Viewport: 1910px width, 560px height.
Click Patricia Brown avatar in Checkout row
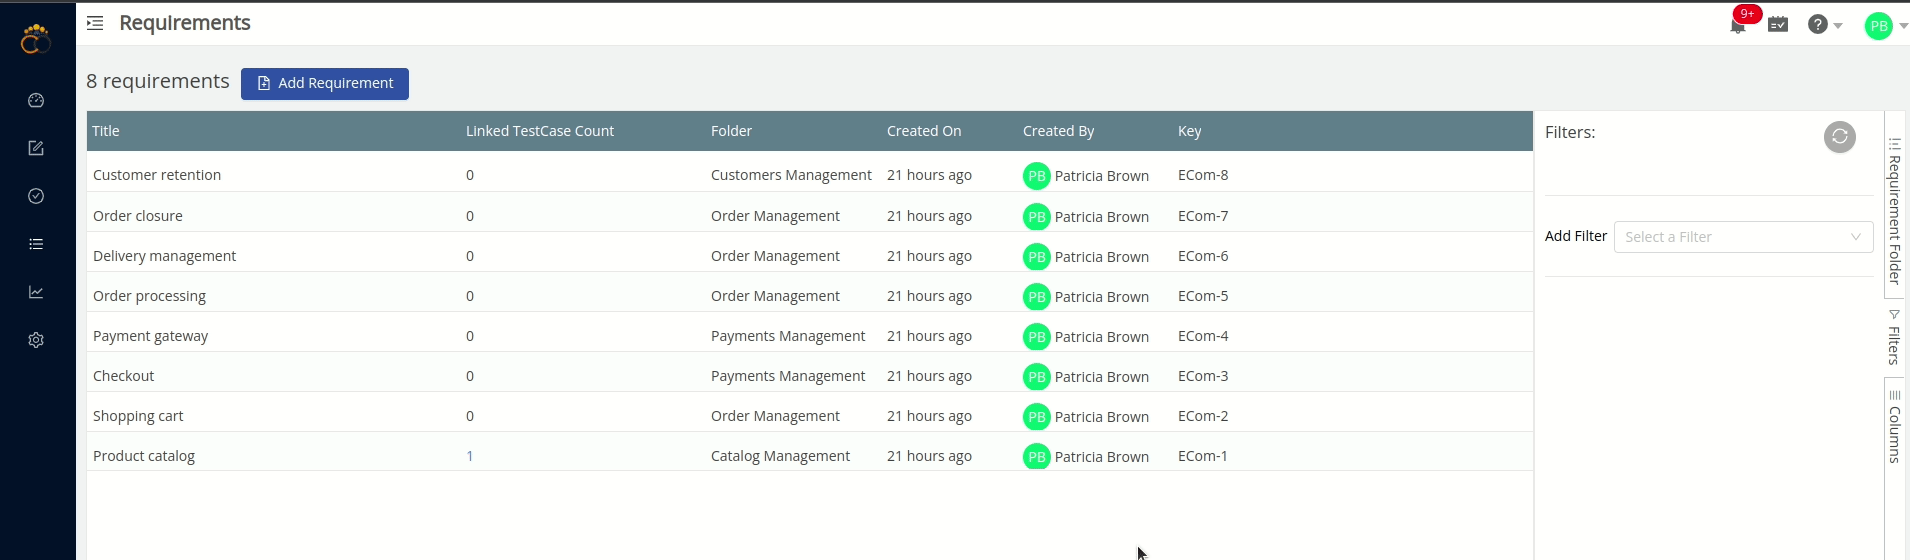pos(1037,377)
